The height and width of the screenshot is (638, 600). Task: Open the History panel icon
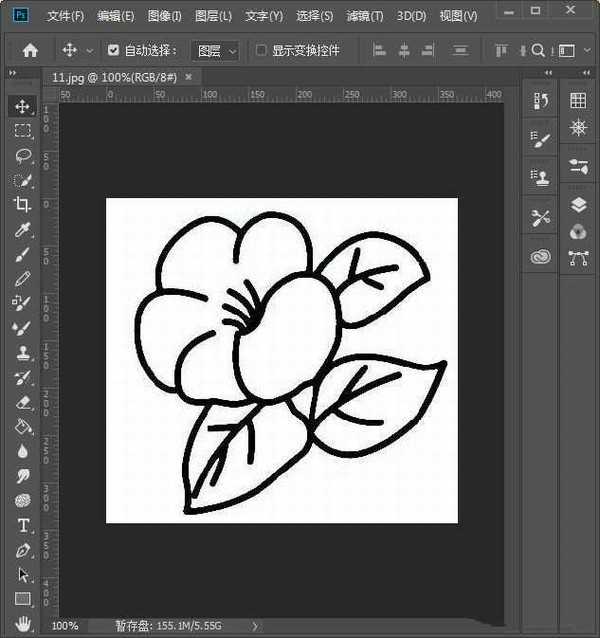click(541, 101)
